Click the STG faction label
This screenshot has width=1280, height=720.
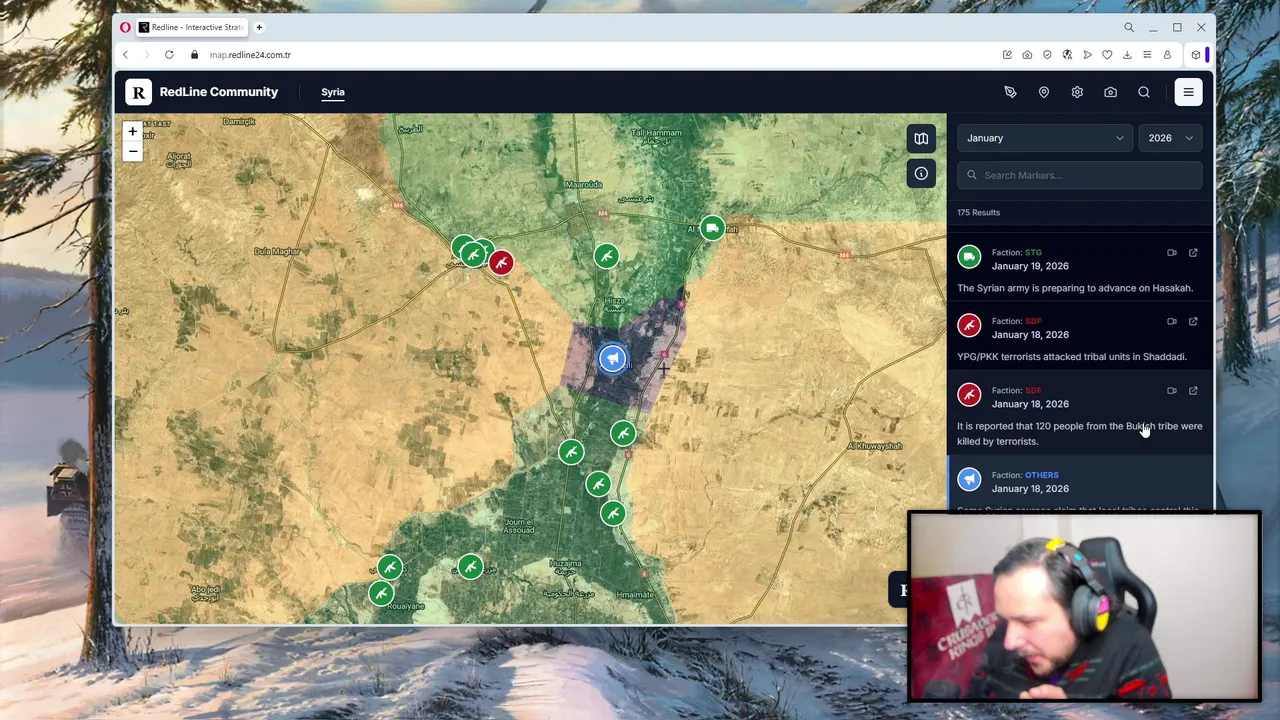click(1033, 252)
